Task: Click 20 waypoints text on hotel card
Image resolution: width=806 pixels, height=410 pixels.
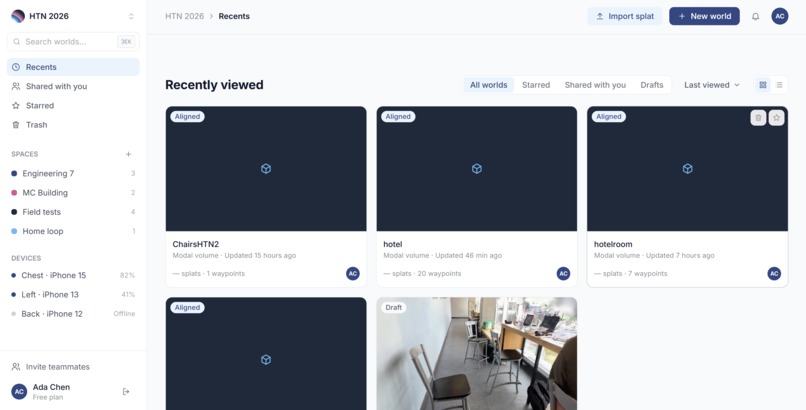Action: (x=439, y=273)
